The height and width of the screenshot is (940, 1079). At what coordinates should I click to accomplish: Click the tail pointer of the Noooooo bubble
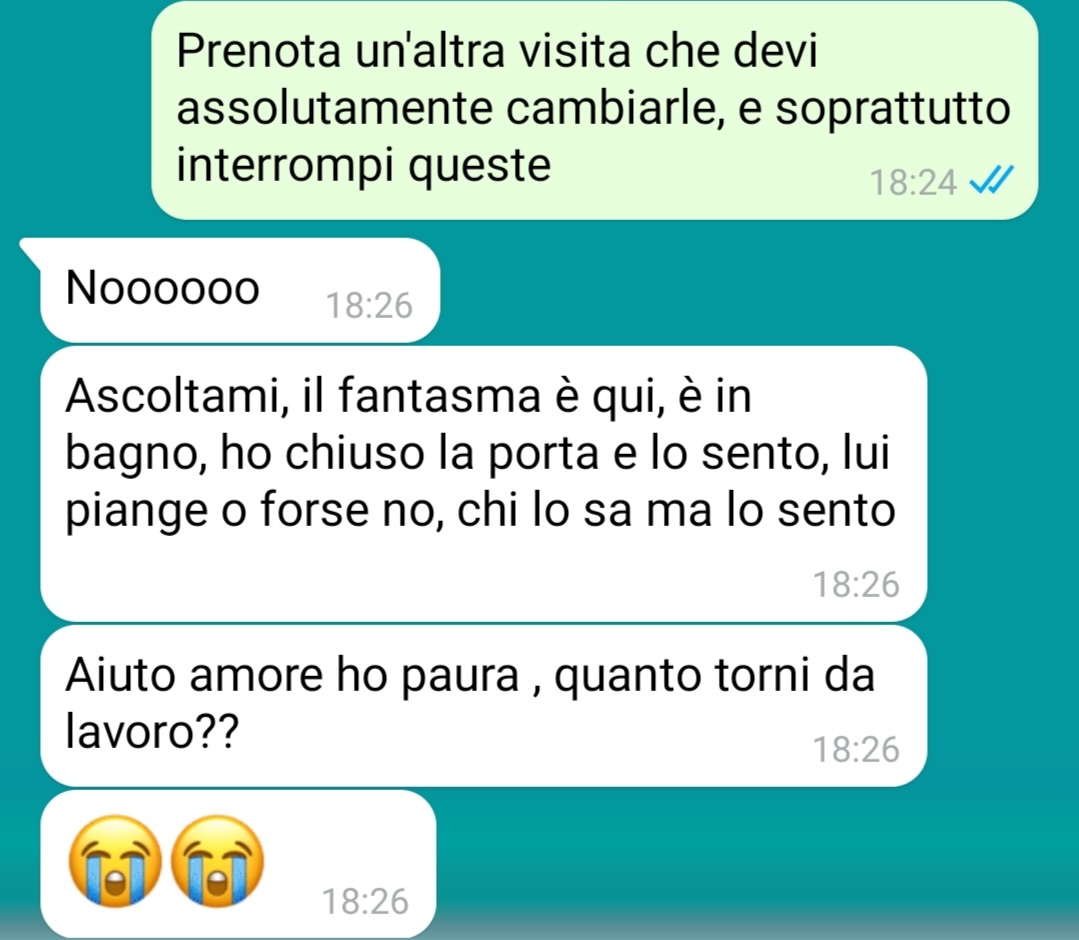point(33,249)
